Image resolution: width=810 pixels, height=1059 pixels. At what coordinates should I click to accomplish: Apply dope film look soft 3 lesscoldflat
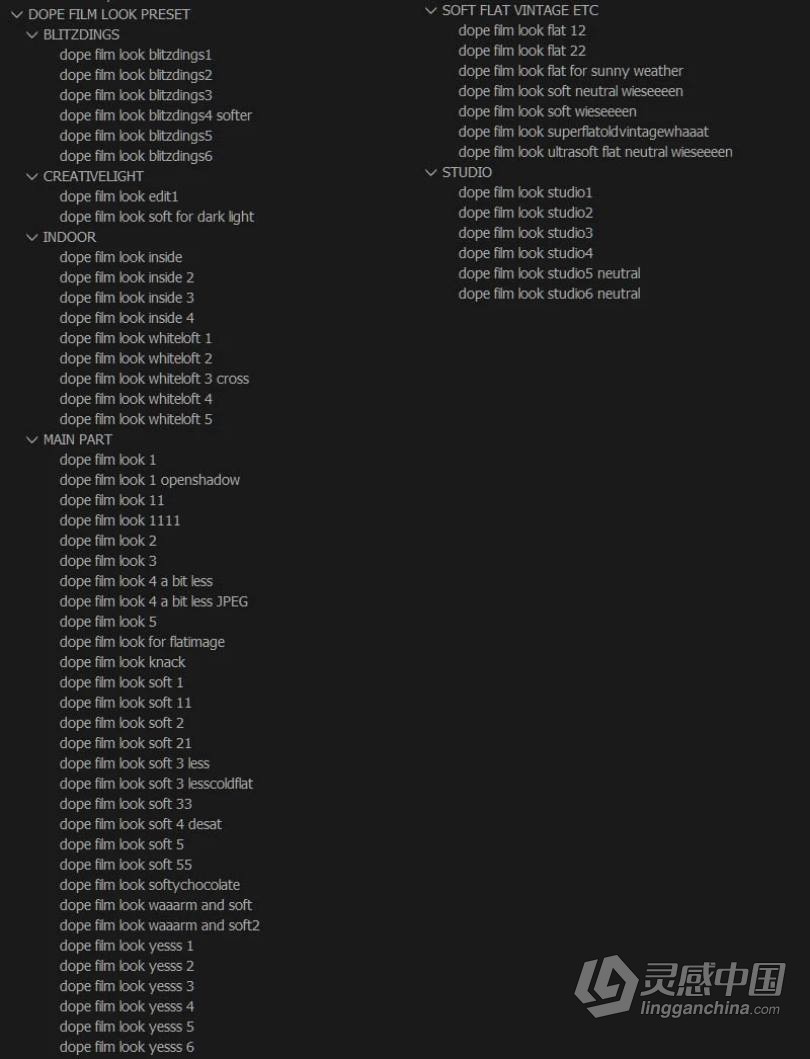point(156,784)
